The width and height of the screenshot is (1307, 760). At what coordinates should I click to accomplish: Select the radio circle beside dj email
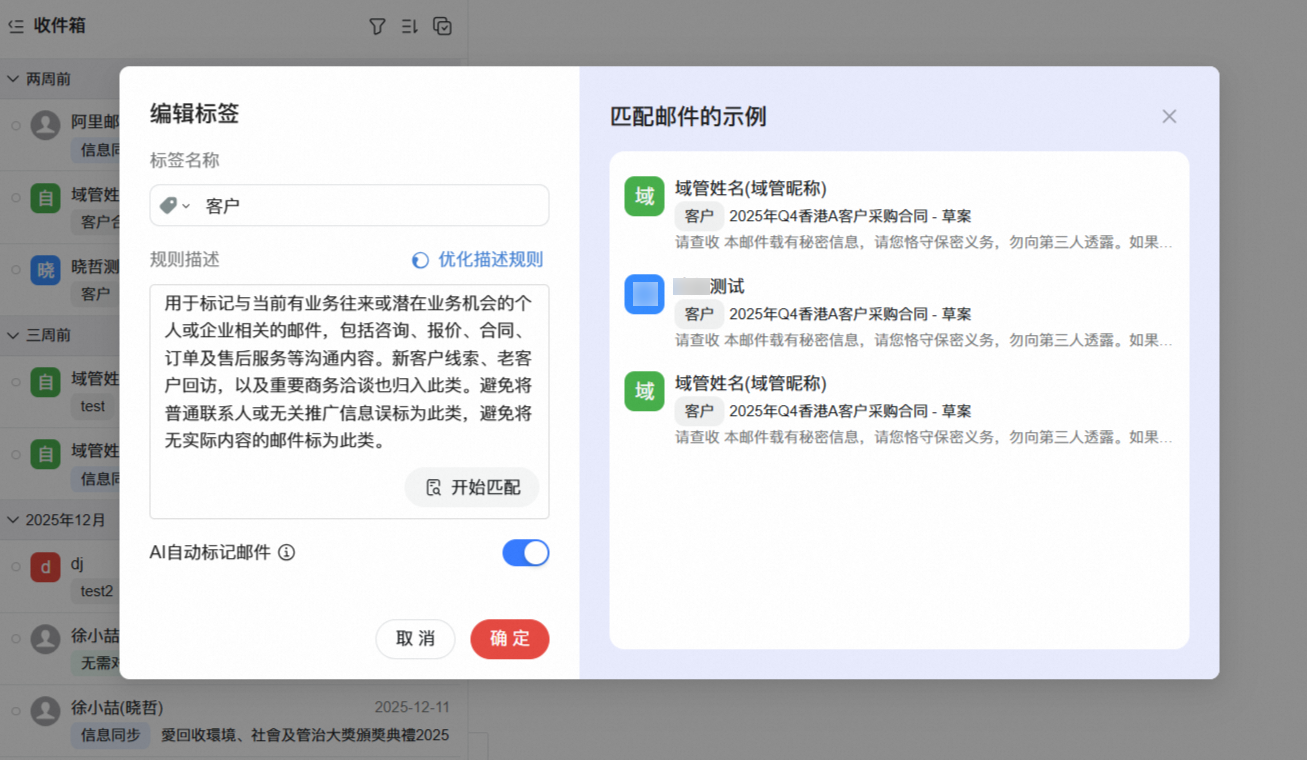(16, 567)
